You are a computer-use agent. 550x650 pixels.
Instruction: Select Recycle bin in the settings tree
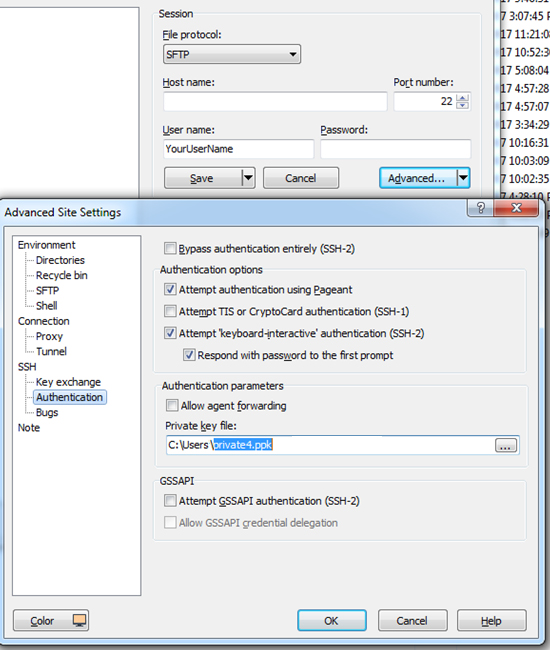(x=61, y=275)
